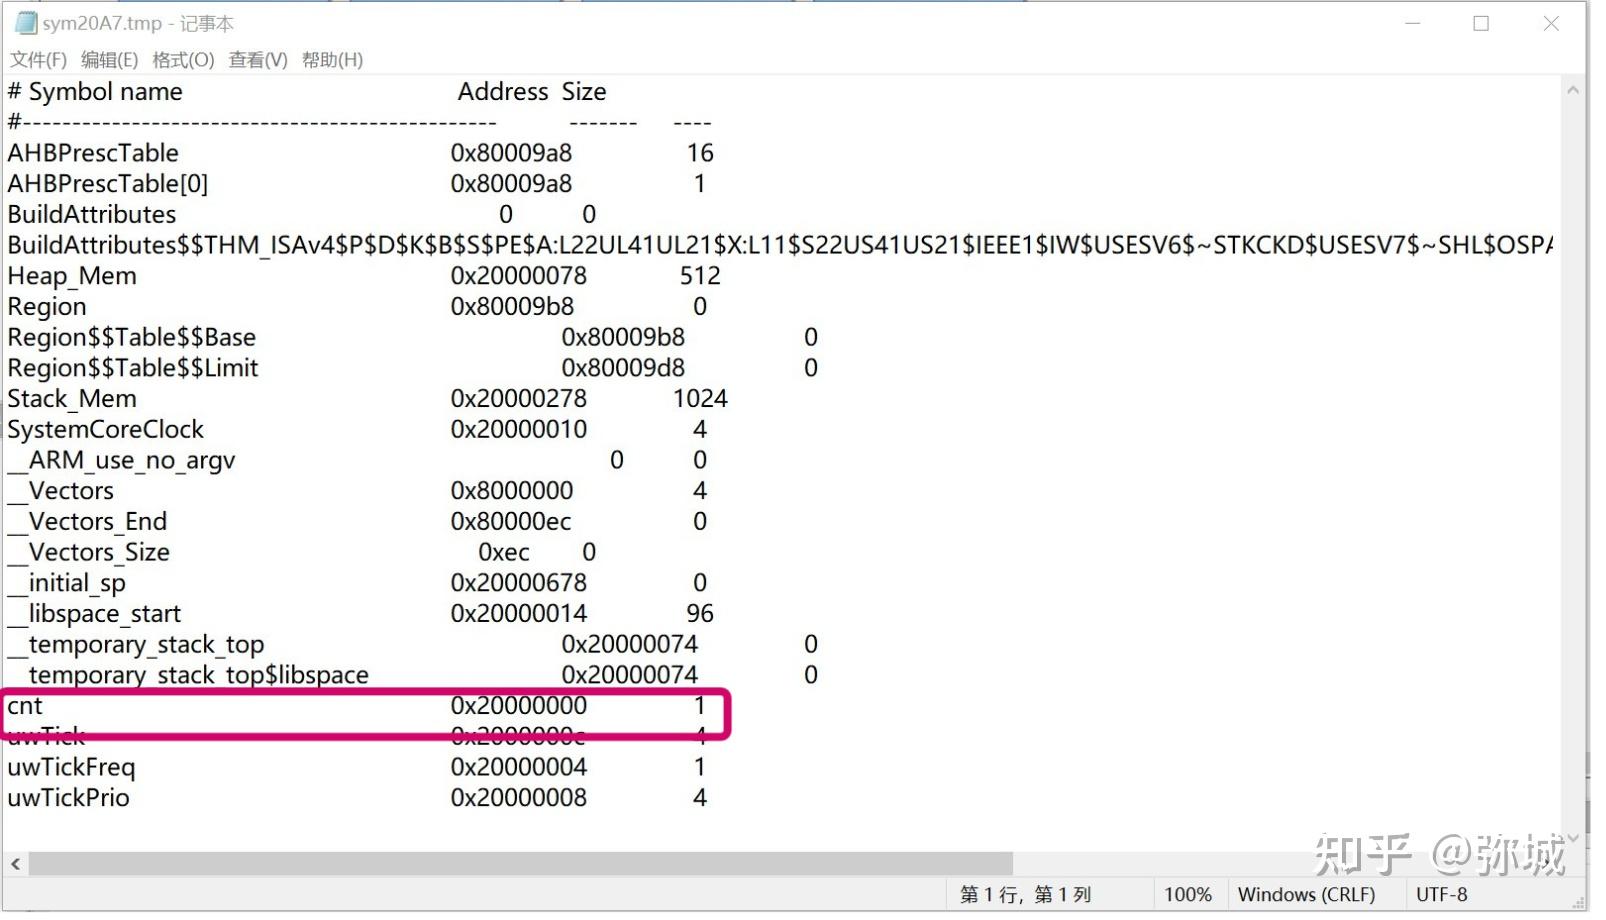The image size is (1606, 920).
Task: Click the uwTickFreq symbol name
Action: [x=71, y=768]
